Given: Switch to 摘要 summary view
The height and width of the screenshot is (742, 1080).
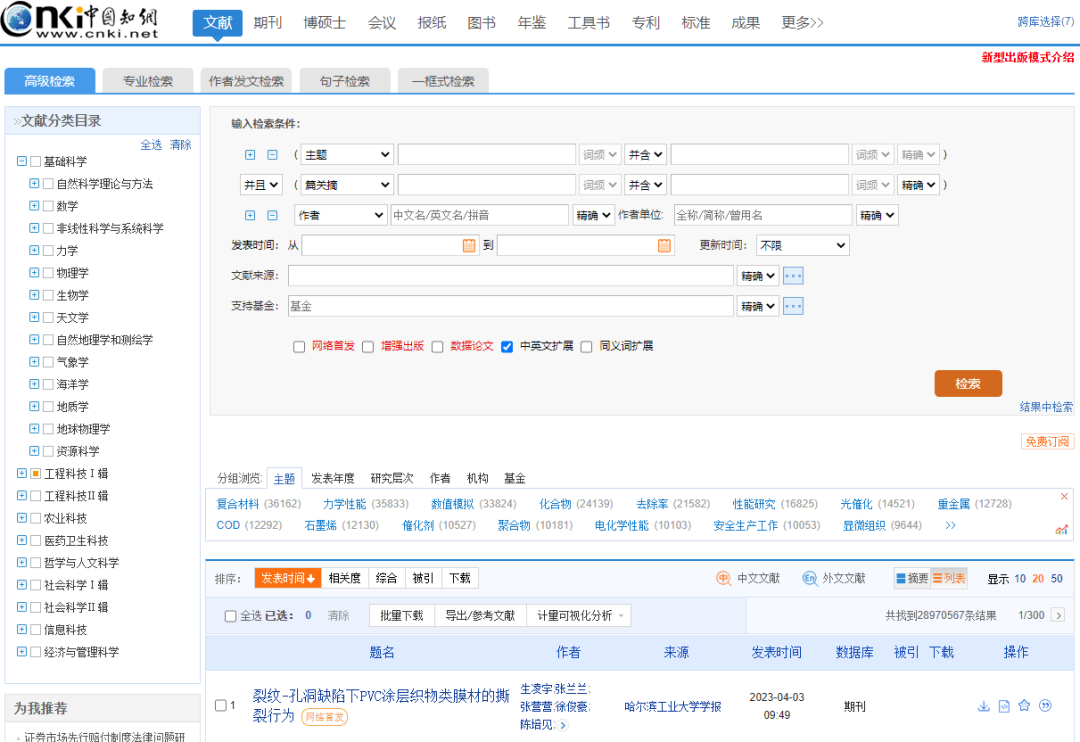Looking at the screenshot, I should [912, 578].
